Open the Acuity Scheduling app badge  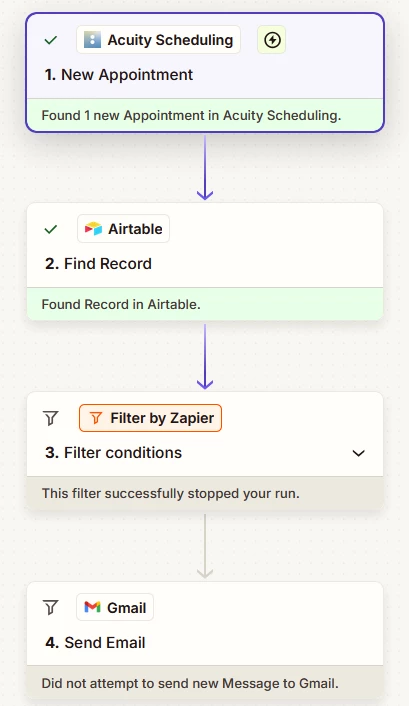(x=159, y=40)
